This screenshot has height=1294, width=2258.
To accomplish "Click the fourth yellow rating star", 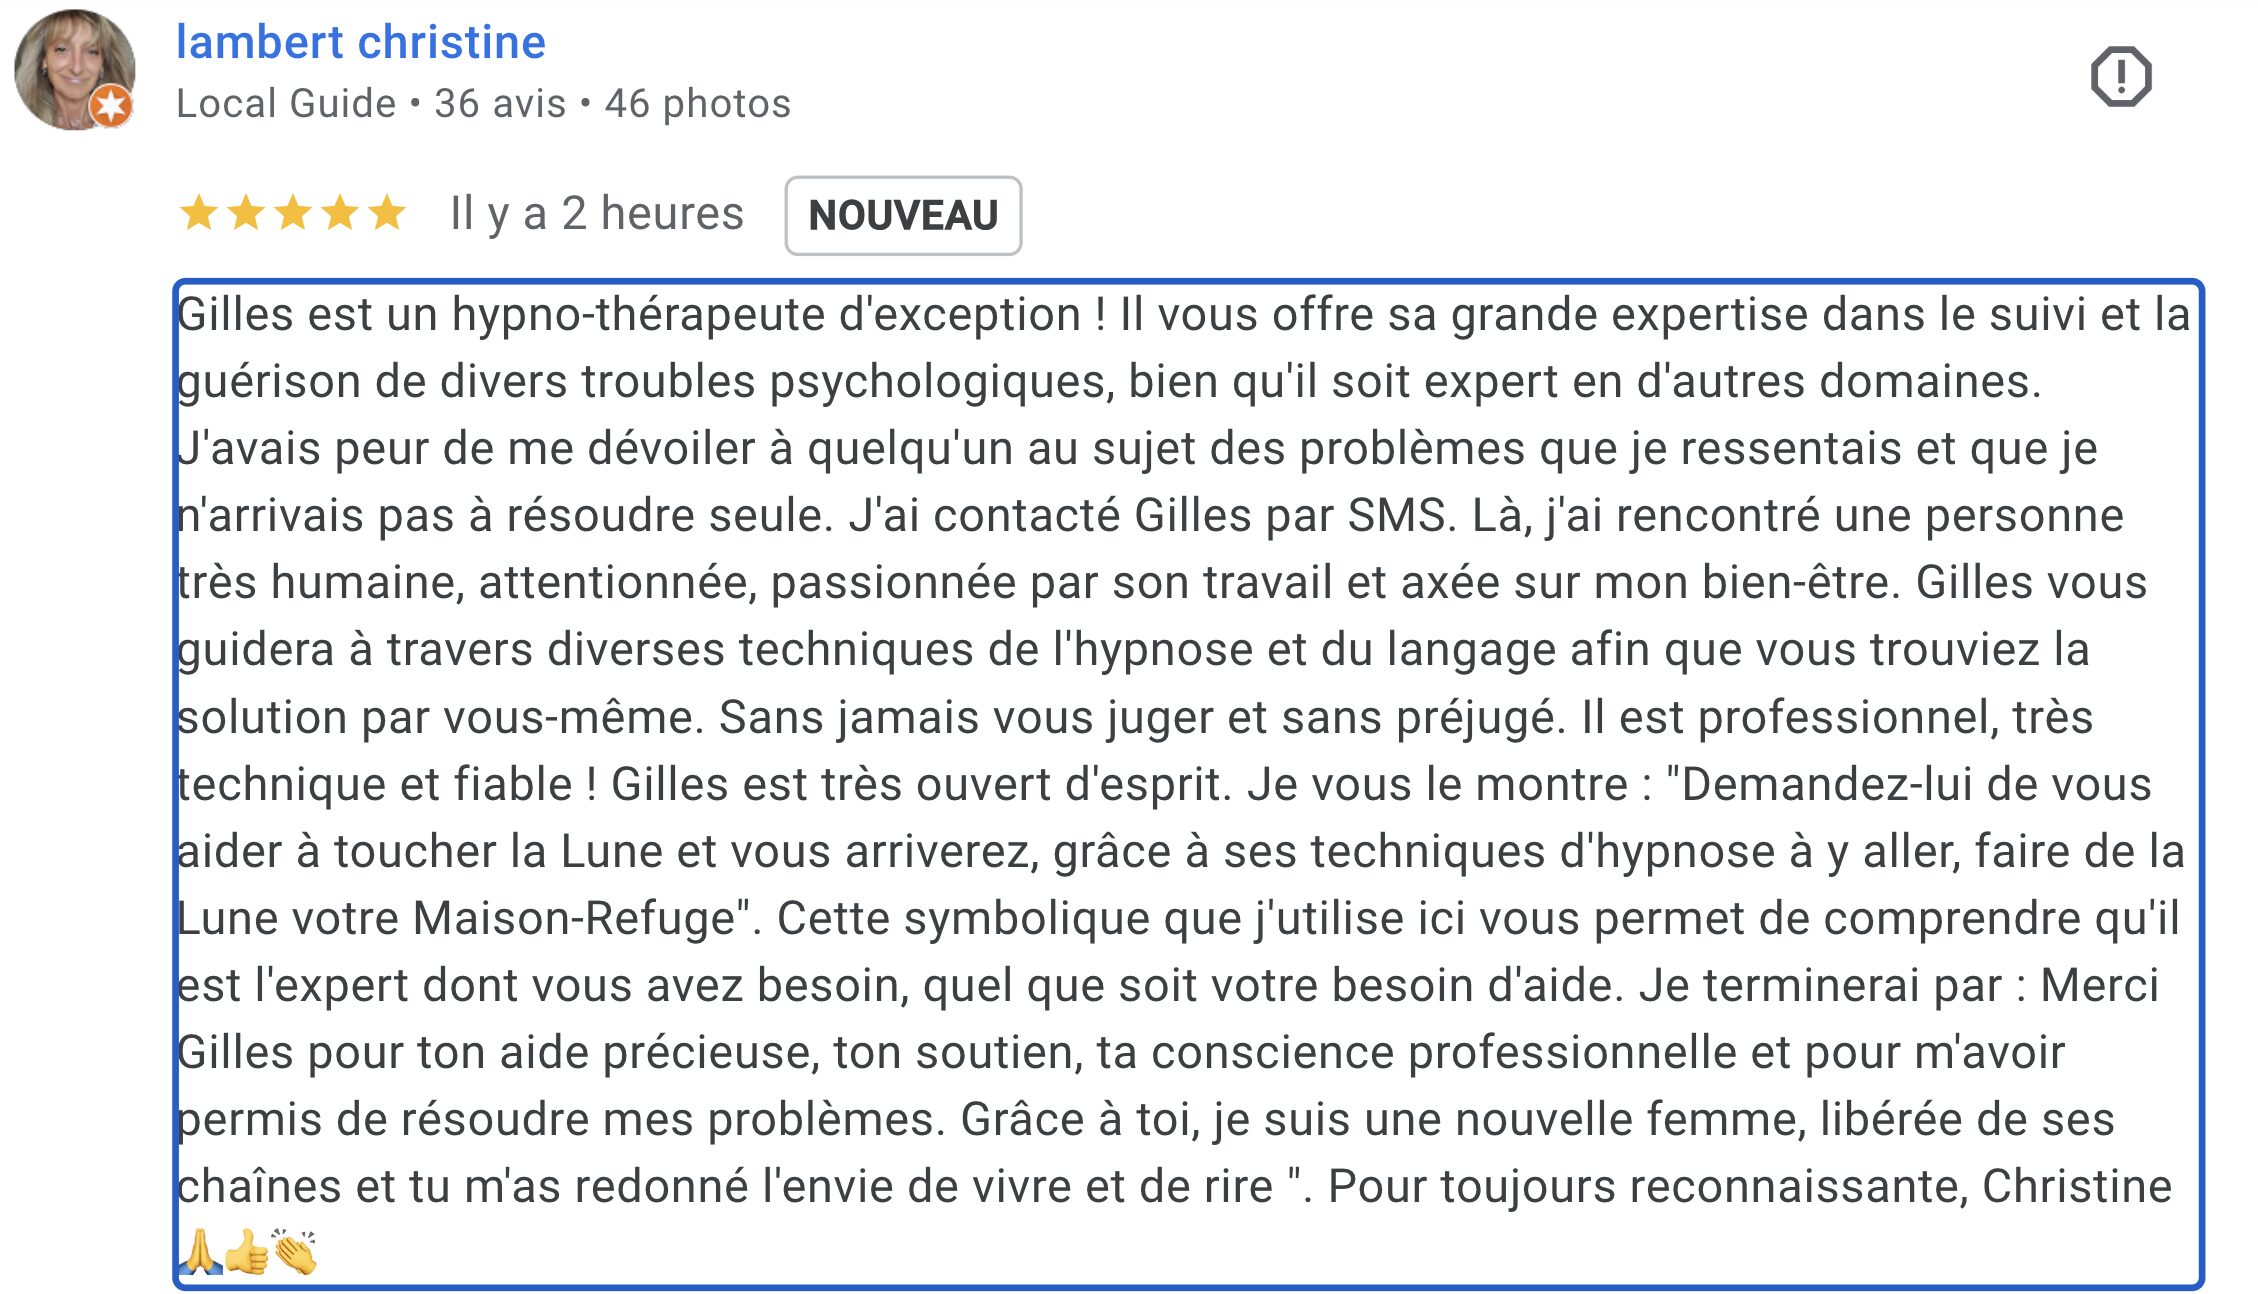I will tap(340, 213).
